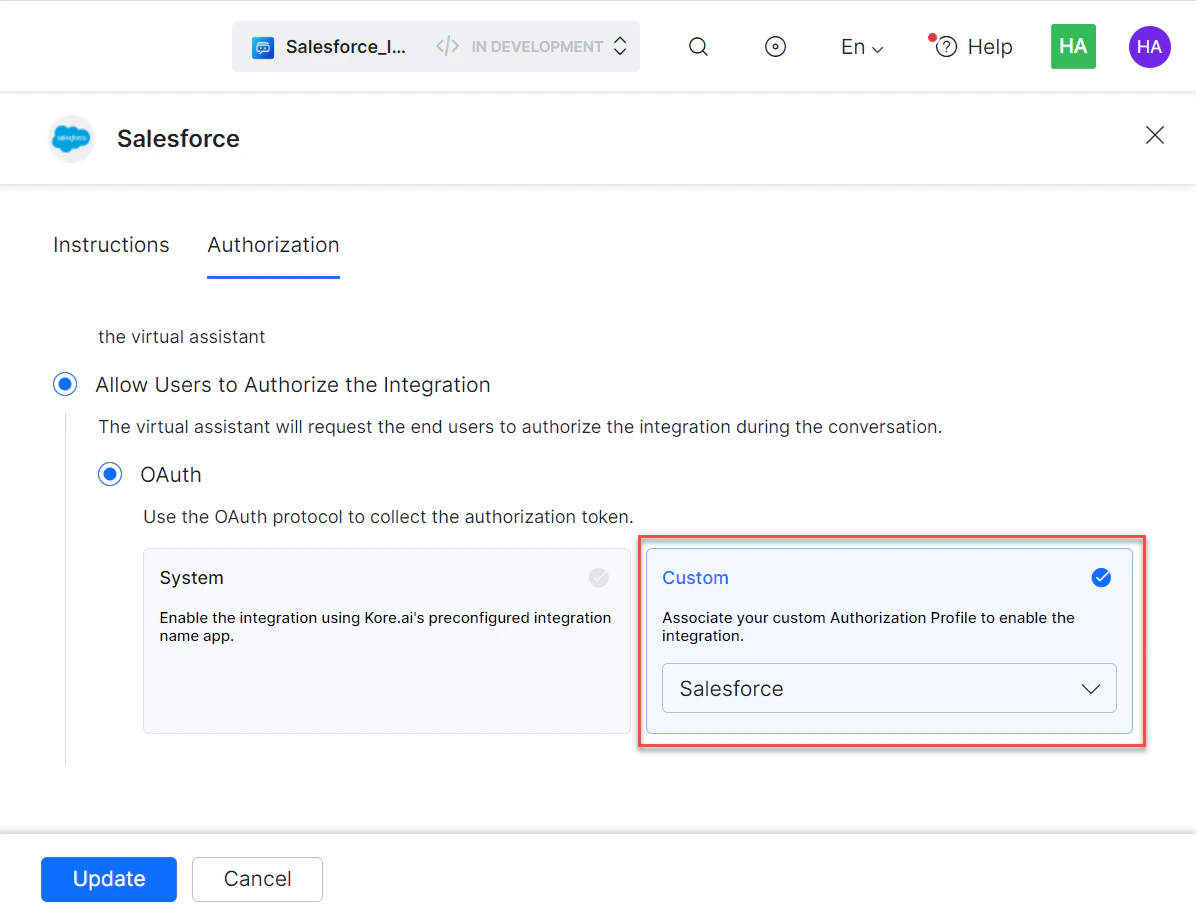The height and width of the screenshot is (913, 1196).
Task: Open Help using the question mark icon
Action: click(x=945, y=46)
